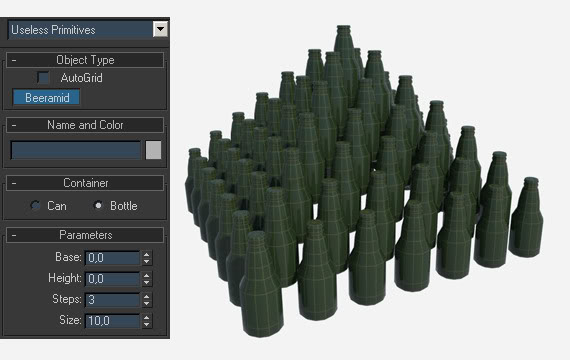Image resolution: width=570 pixels, height=360 pixels.
Task: Click the Beeramid object button
Action: click(47, 97)
